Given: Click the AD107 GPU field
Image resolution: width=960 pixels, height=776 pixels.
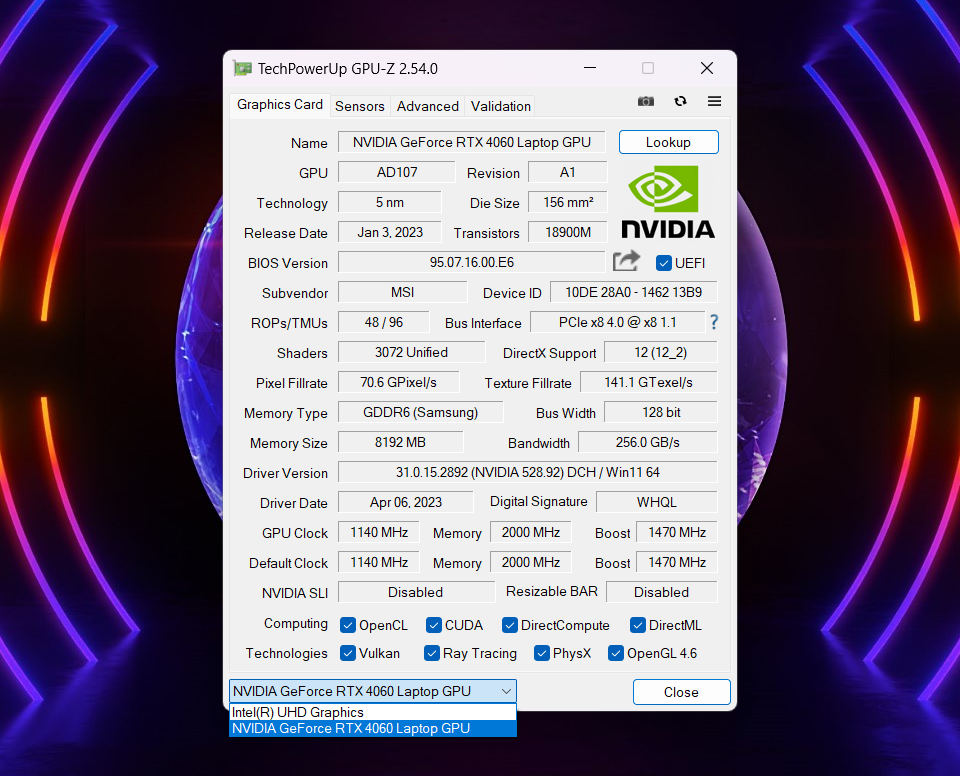Looking at the screenshot, I should (x=397, y=172).
